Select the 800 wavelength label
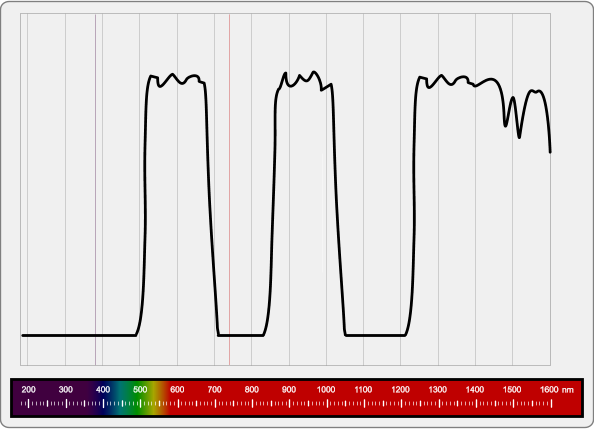The image size is (594, 429). point(252,390)
